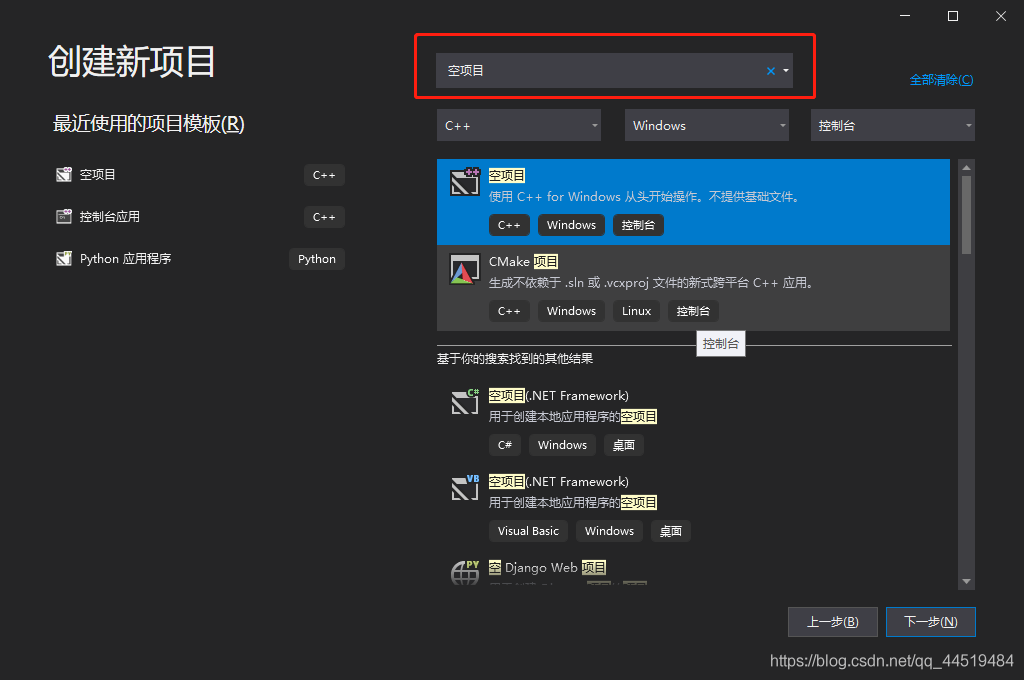Click the Windows tag under Visual Basic template

pos(609,531)
